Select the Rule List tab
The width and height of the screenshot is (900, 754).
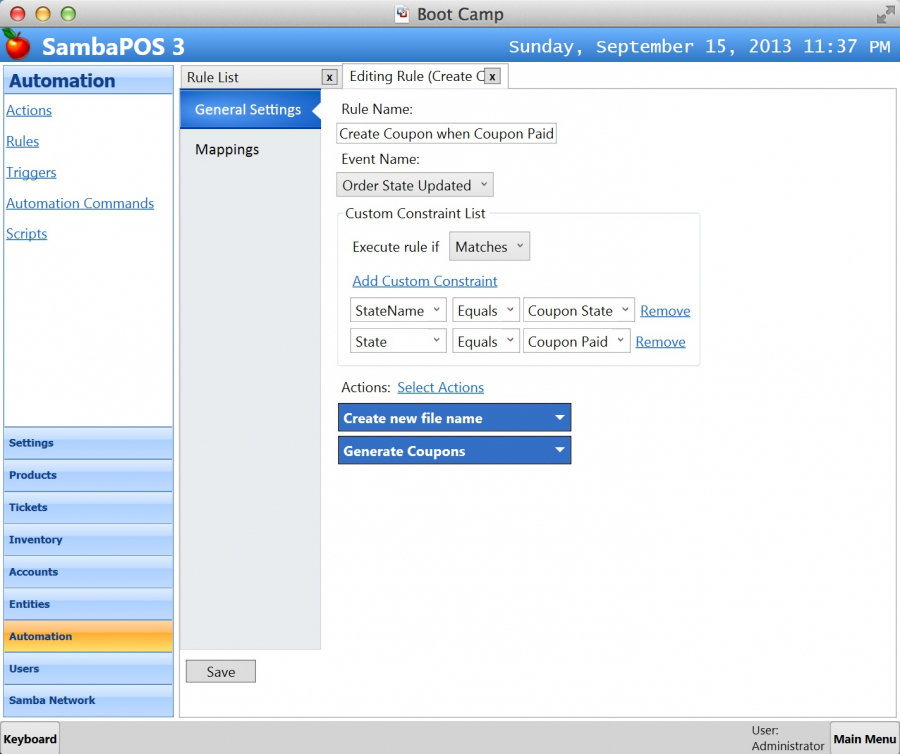[x=250, y=77]
